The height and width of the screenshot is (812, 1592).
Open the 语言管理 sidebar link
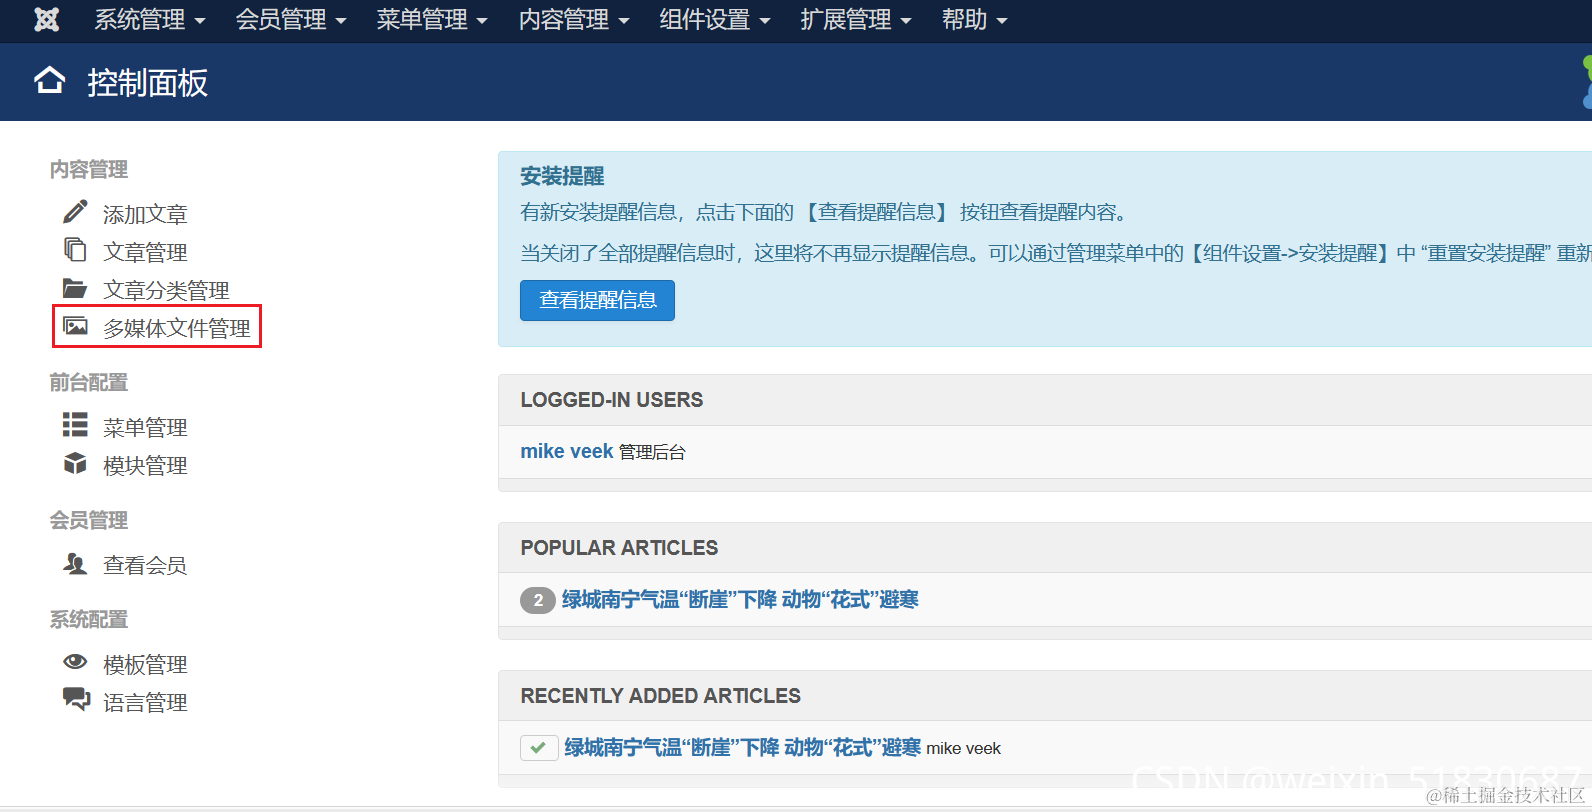pos(145,702)
